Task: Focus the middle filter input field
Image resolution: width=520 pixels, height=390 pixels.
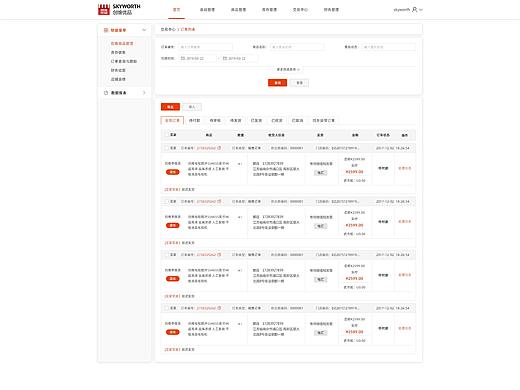Action: pyautogui.click(x=297, y=47)
